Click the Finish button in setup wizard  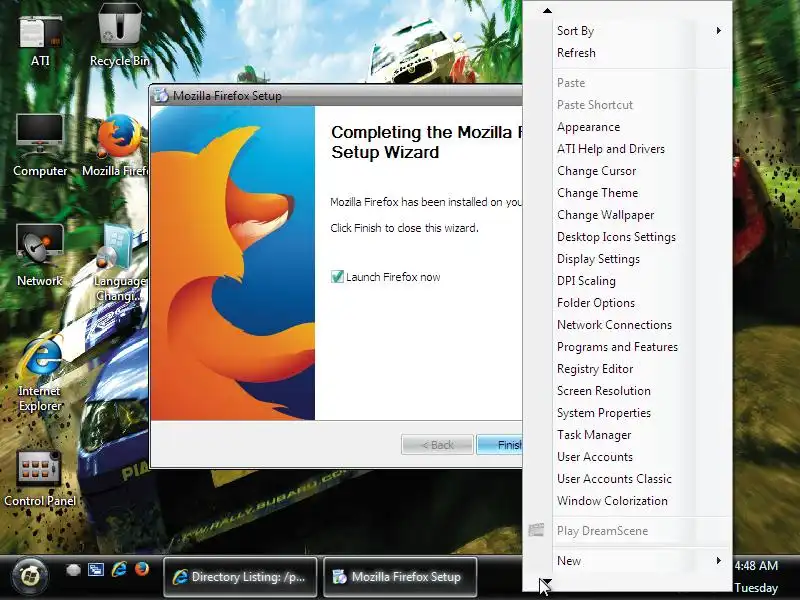point(500,445)
